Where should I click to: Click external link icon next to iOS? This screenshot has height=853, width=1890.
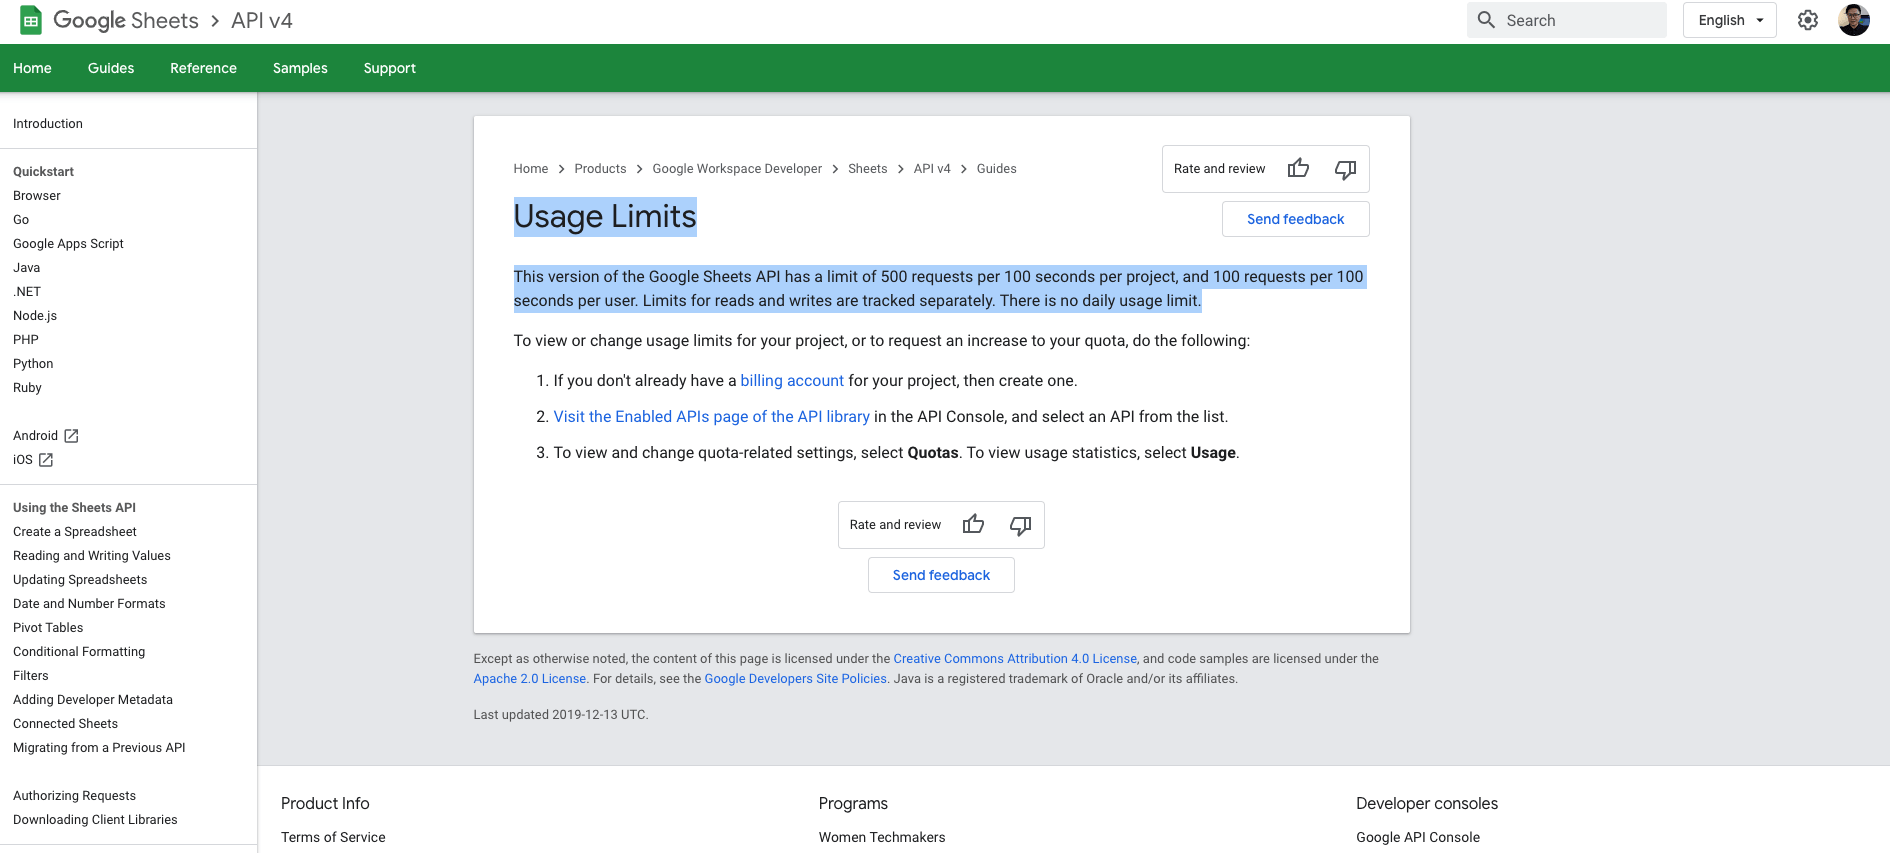[x=46, y=460]
